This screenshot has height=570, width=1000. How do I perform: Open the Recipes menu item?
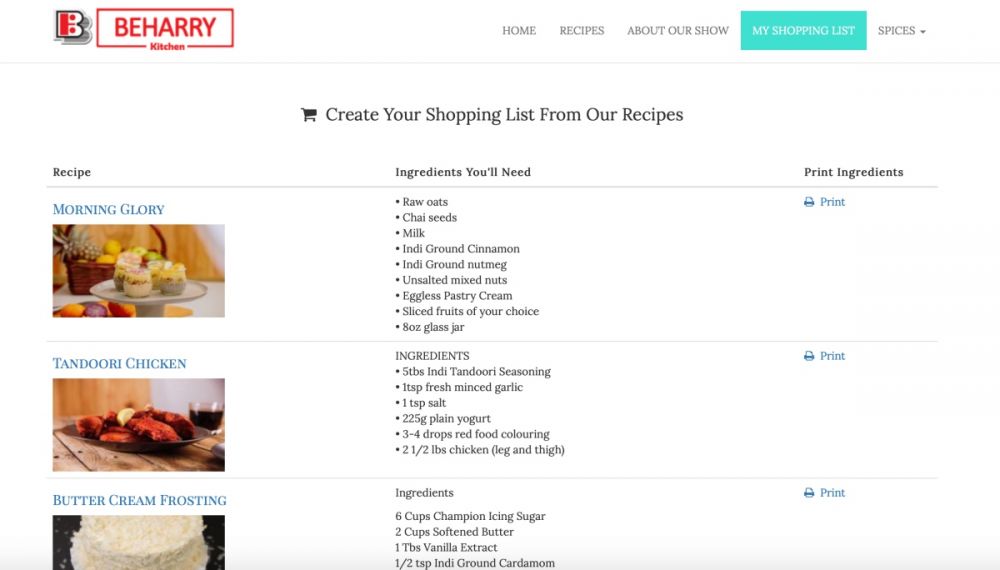[582, 31]
